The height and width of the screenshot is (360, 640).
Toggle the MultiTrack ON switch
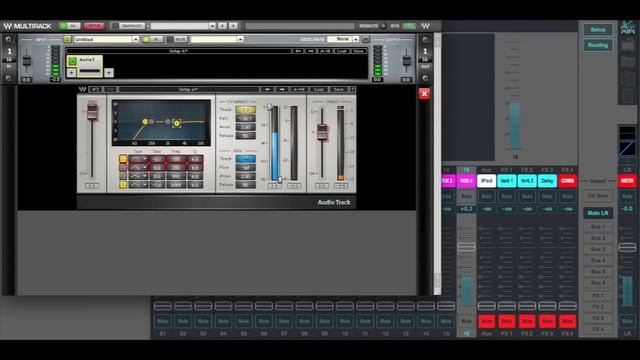point(70,26)
